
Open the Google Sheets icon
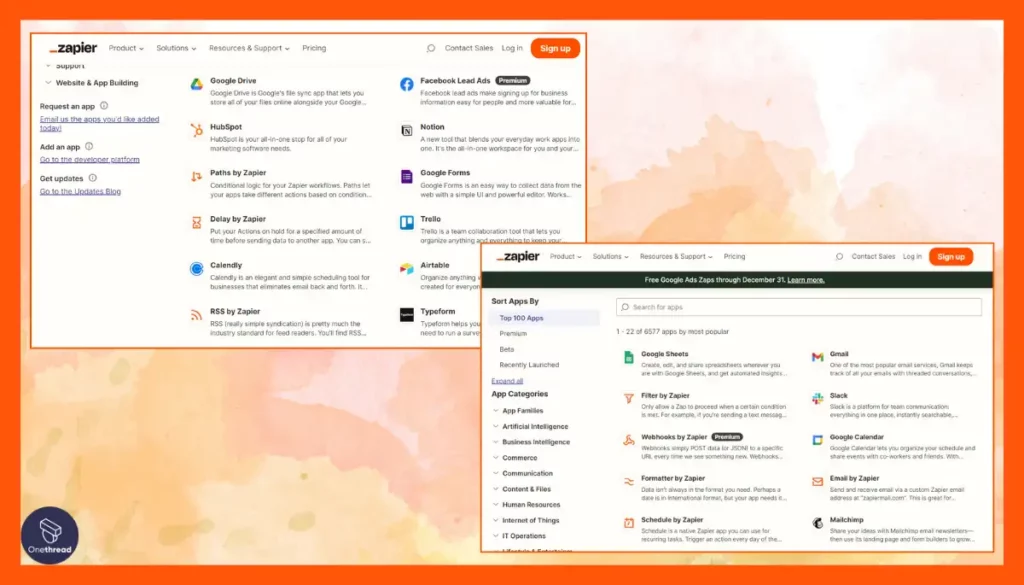pyautogui.click(x=628, y=357)
